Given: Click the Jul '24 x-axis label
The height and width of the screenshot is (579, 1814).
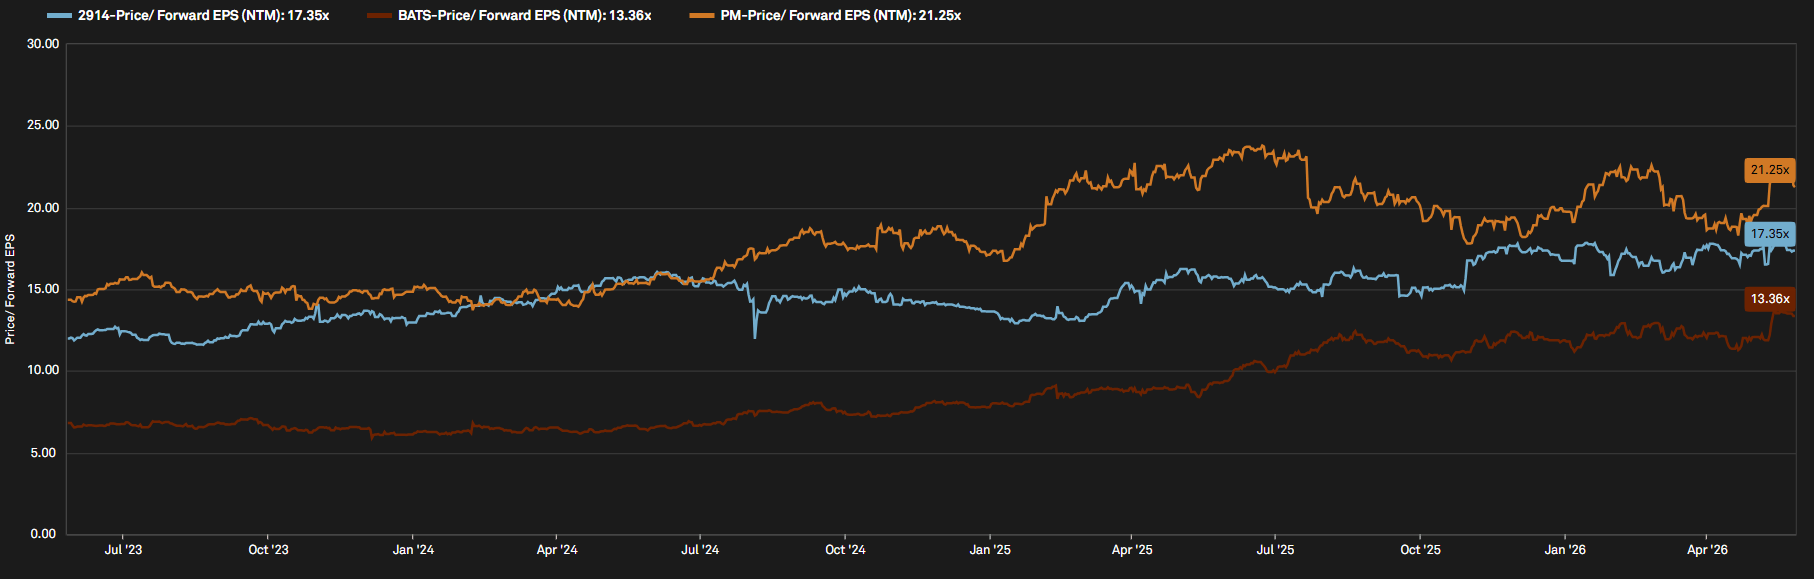Looking at the screenshot, I should (700, 550).
